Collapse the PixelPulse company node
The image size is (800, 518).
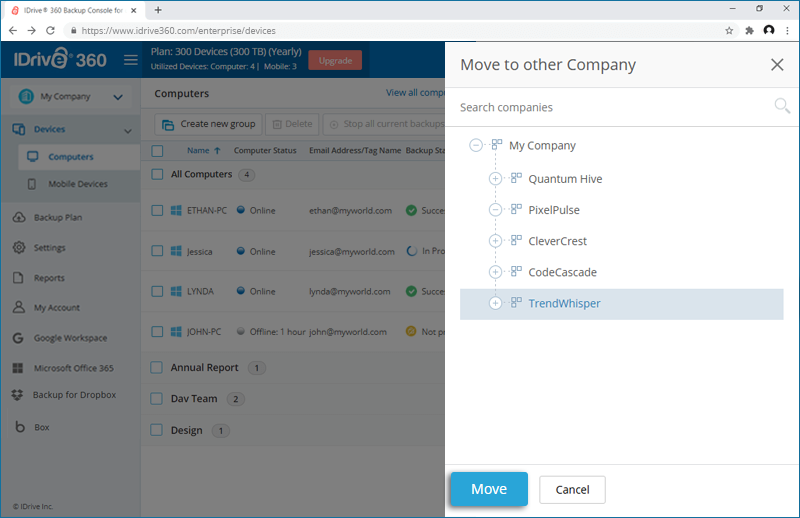click(495, 210)
